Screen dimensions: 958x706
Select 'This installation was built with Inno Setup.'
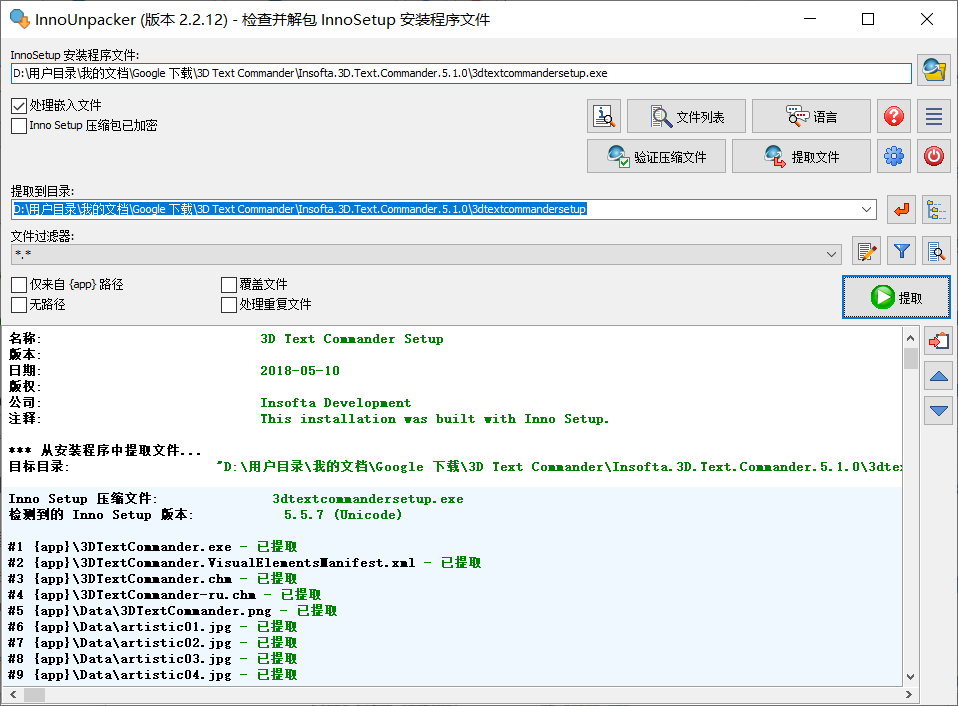pyautogui.click(x=434, y=419)
